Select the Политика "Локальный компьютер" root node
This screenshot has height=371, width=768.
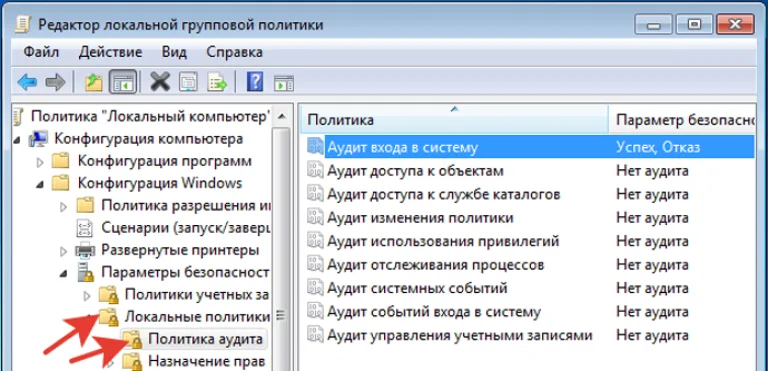[150, 117]
